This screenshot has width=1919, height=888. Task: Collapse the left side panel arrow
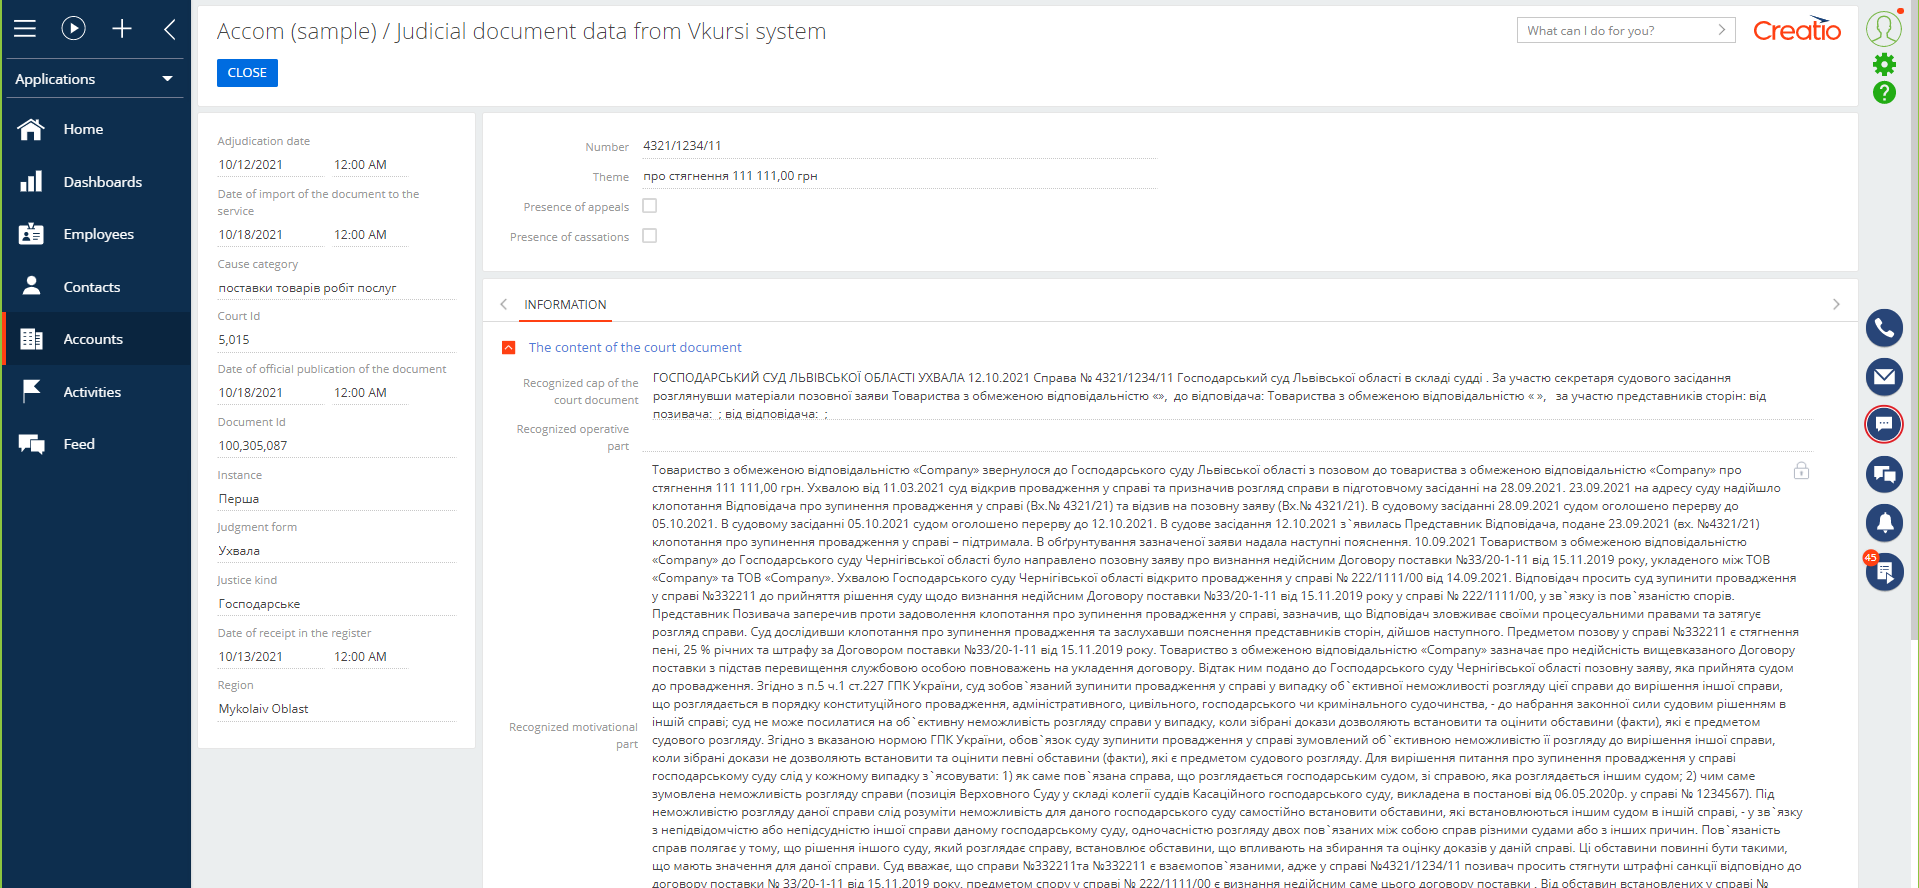tap(170, 29)
